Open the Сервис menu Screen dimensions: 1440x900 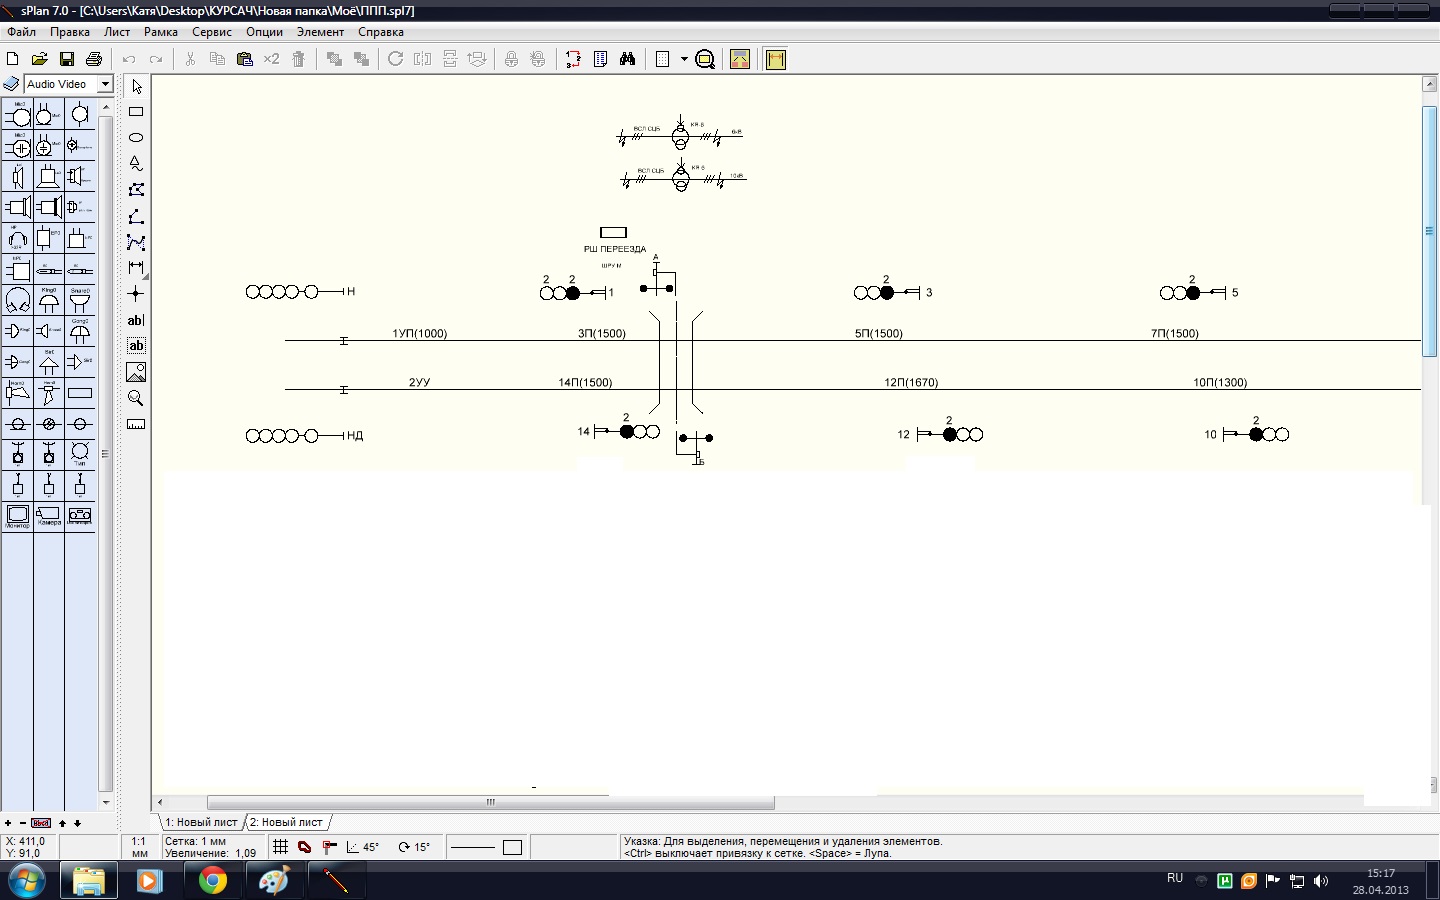[x=211, y=32]
